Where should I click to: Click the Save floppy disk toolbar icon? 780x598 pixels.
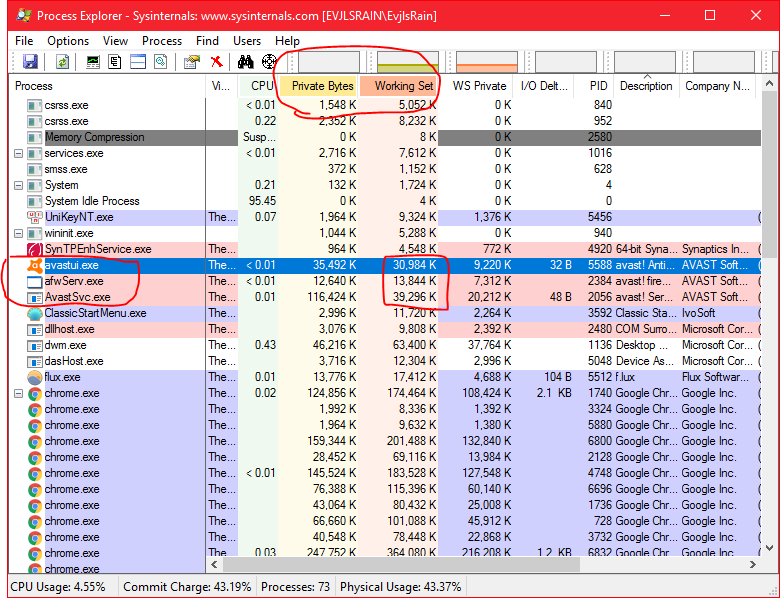point(30,62)
